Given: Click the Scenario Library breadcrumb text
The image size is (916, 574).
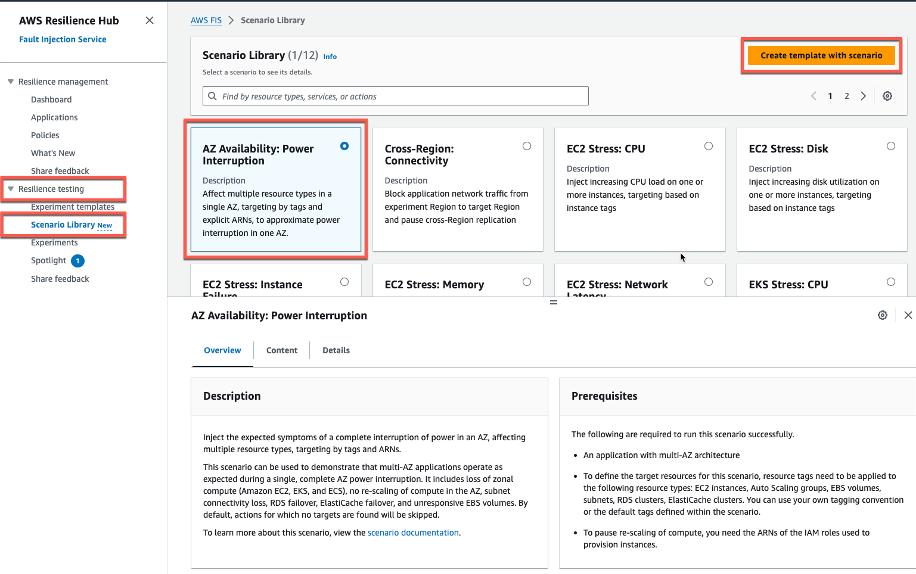Looking at the screenshot, I should [x=273, y=20].
